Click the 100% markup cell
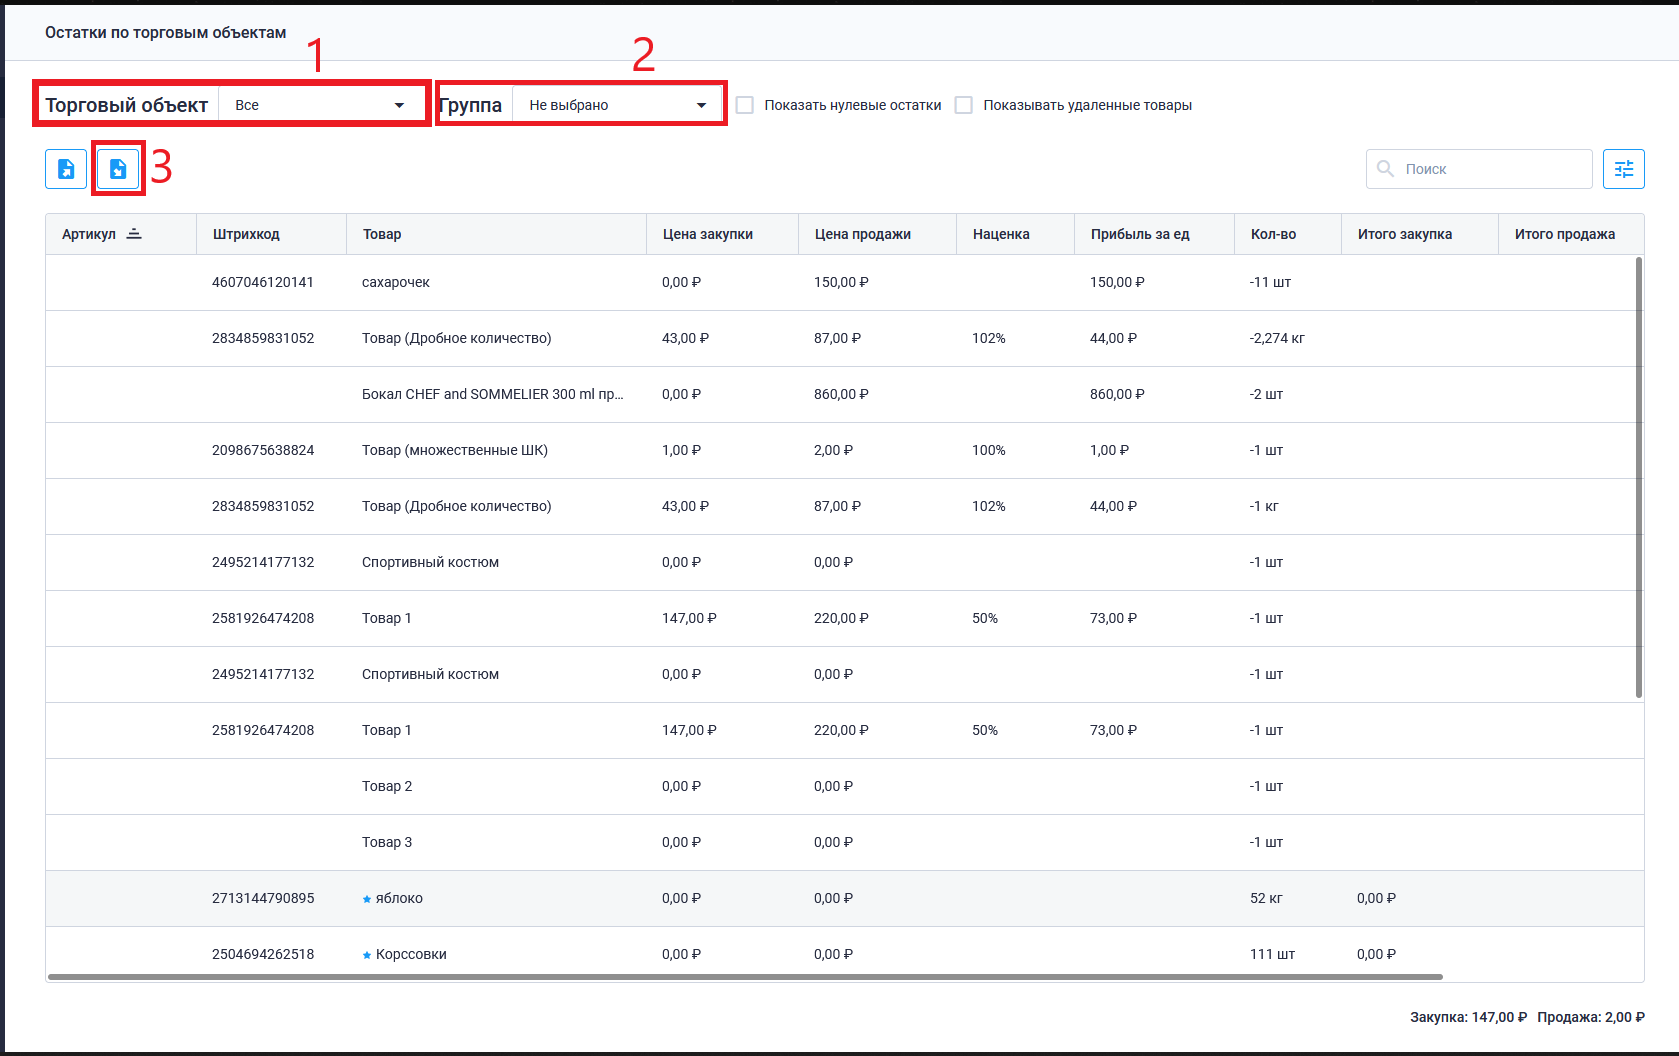The height and width of the screenshot is (1056, 1679). [x=989, y=450]
